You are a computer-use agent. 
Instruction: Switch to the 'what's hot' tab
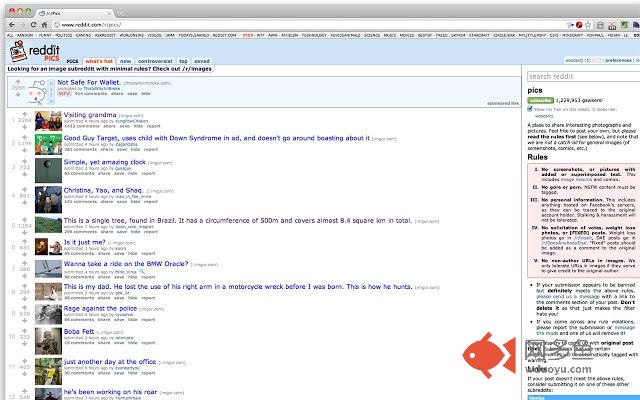99,61
